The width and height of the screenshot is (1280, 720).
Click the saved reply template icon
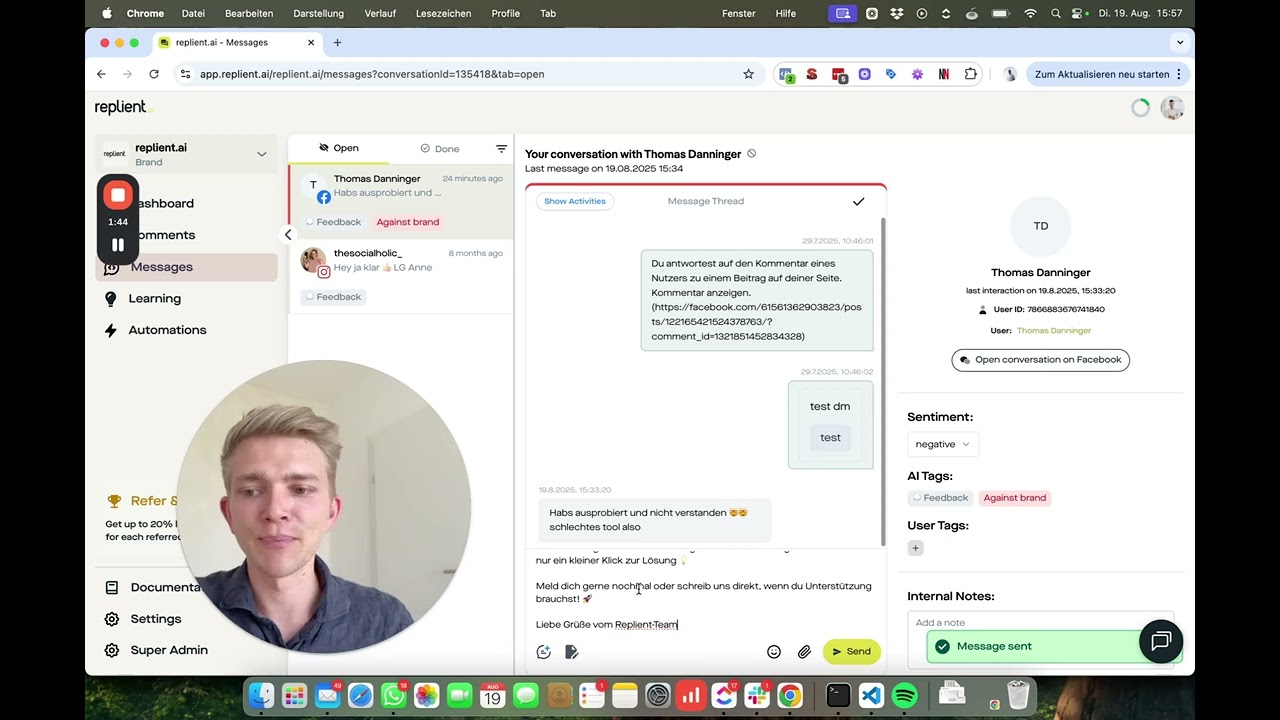[572, 652]
